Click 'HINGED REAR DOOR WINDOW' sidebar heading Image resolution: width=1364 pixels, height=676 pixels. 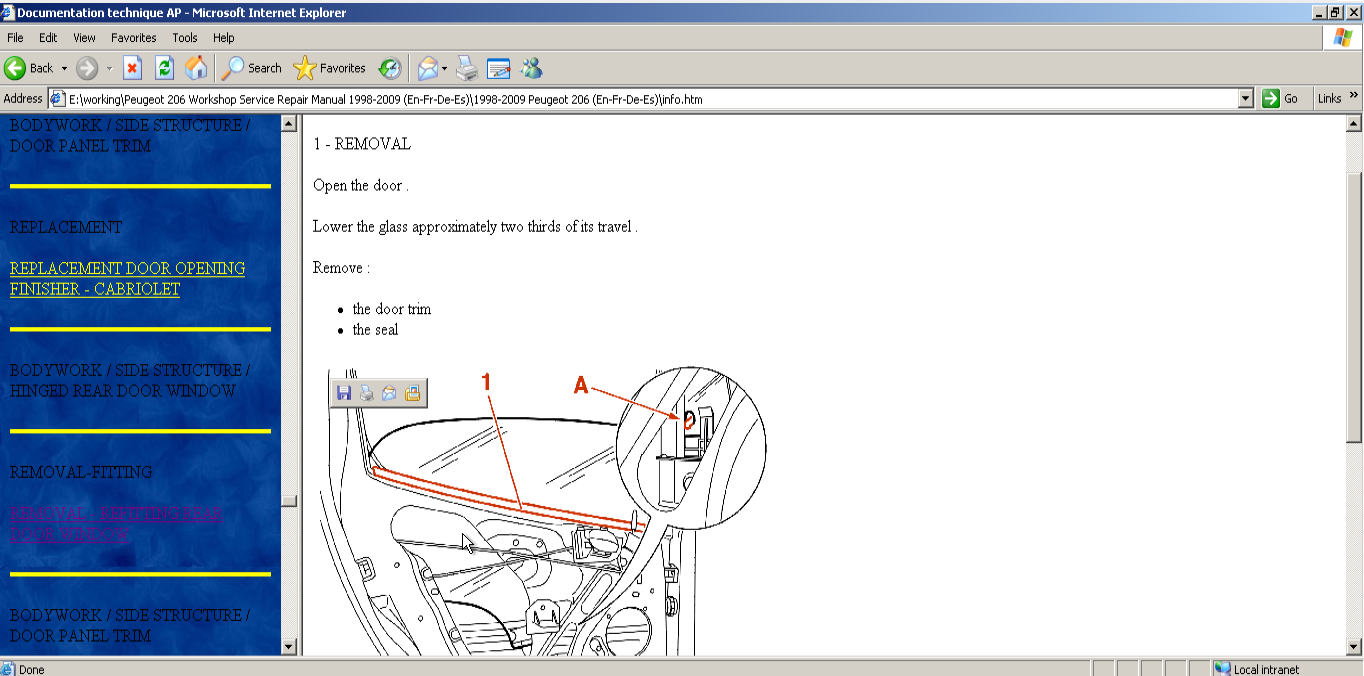pyautogui.click(x=123, y=391)
